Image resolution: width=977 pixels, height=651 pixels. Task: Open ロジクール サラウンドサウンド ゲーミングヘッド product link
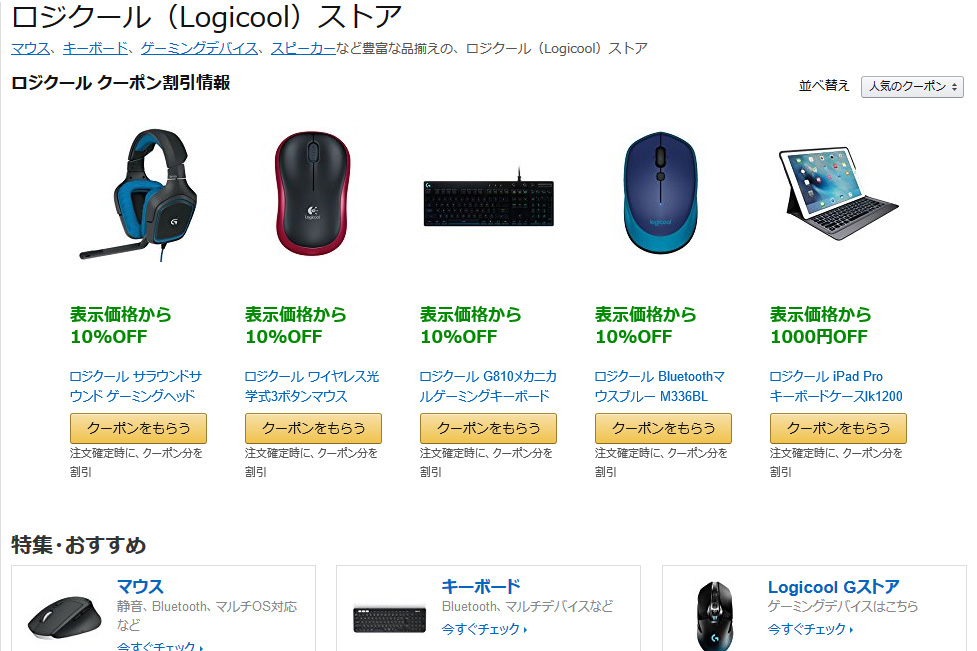(136, 386)
